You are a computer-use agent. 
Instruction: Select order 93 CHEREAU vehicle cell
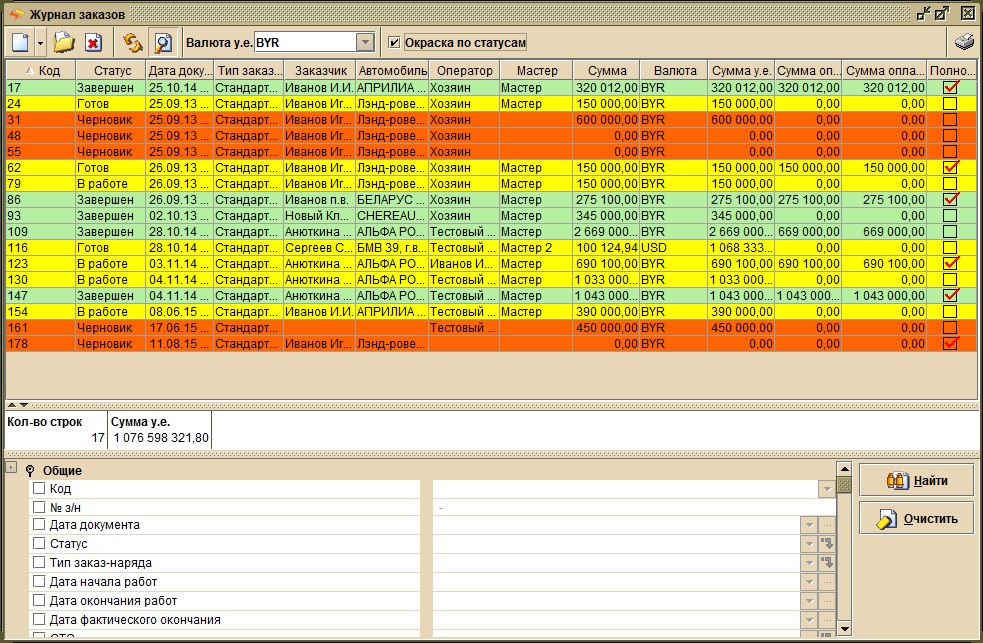coord(392,216)
